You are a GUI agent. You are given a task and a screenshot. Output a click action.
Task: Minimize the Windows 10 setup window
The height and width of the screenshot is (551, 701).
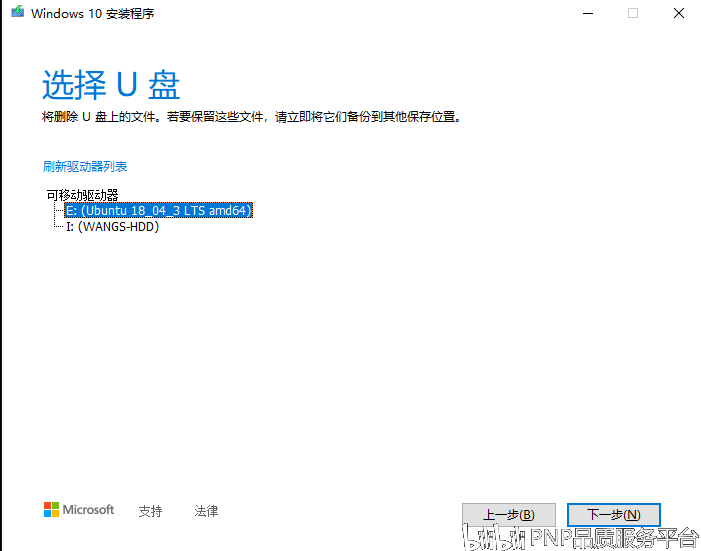(x=588, y=13)
